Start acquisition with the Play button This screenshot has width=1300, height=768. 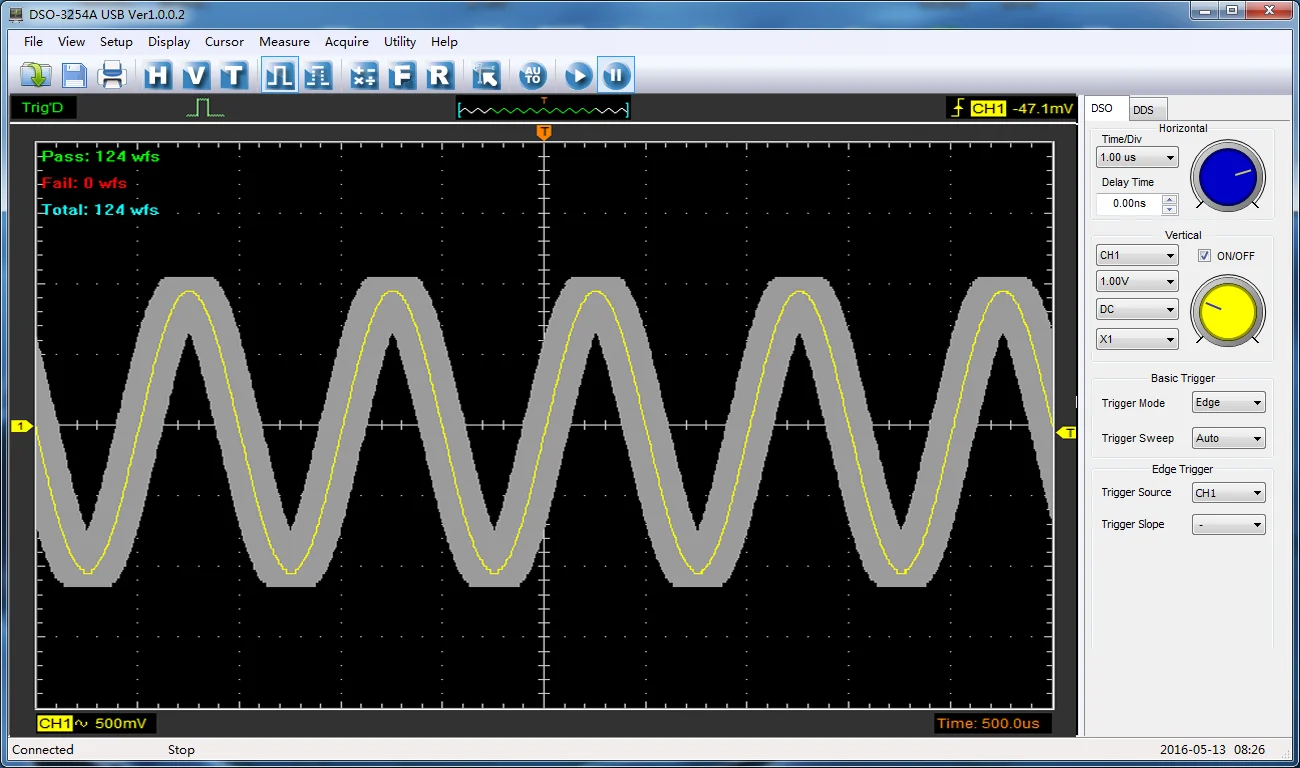(578, 75)
